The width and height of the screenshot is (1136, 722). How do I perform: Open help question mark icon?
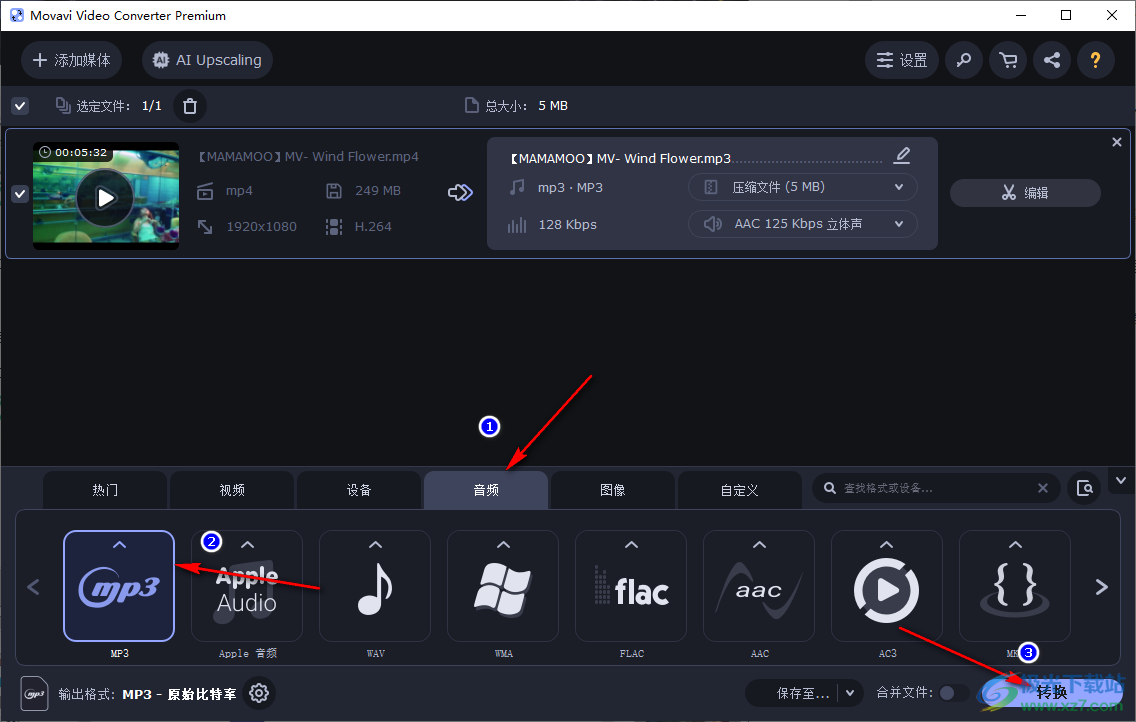(1095, 60)
